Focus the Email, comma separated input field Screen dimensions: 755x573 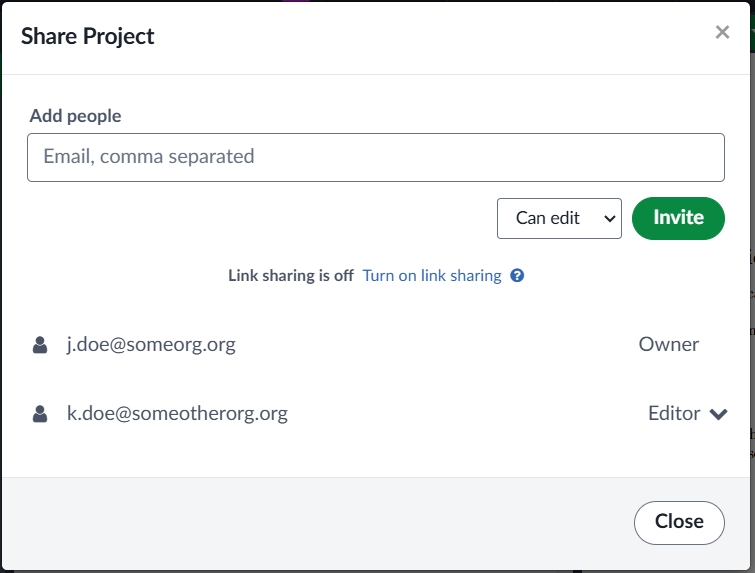click(375, 157)
